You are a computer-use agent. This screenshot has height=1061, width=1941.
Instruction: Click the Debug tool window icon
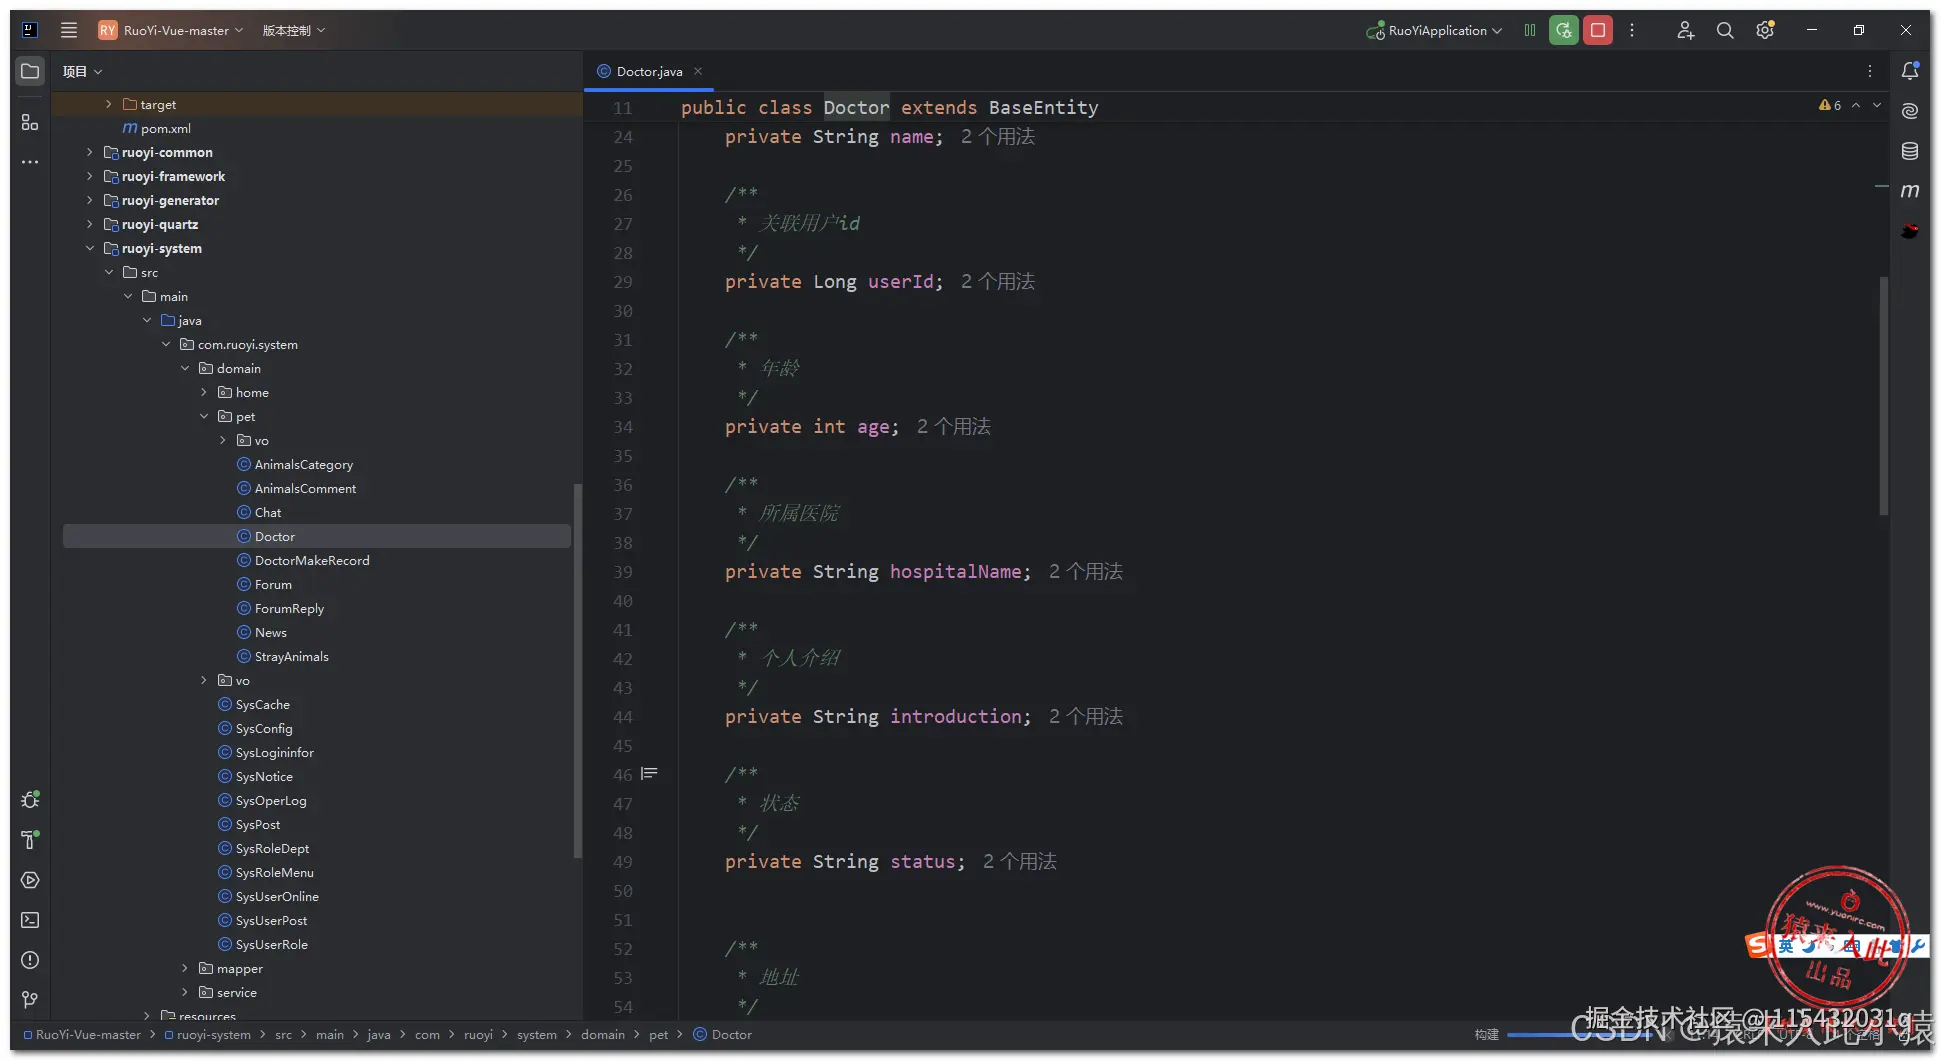coord(30,800)
